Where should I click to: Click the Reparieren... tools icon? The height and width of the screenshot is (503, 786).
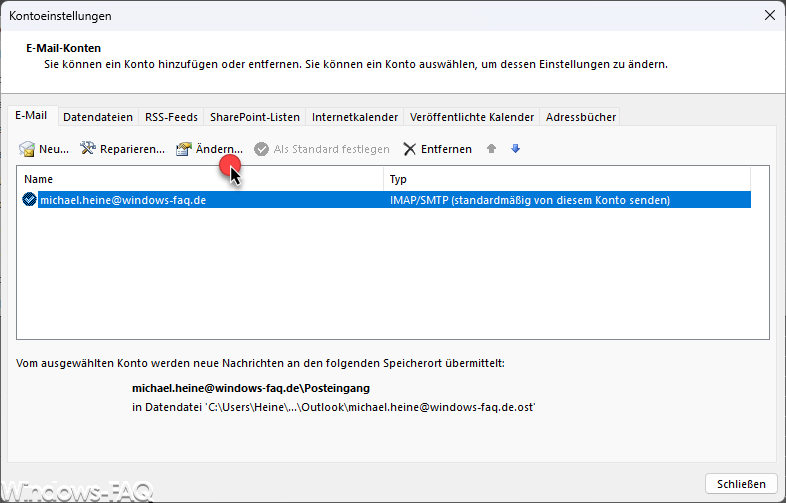click(88, 148)
